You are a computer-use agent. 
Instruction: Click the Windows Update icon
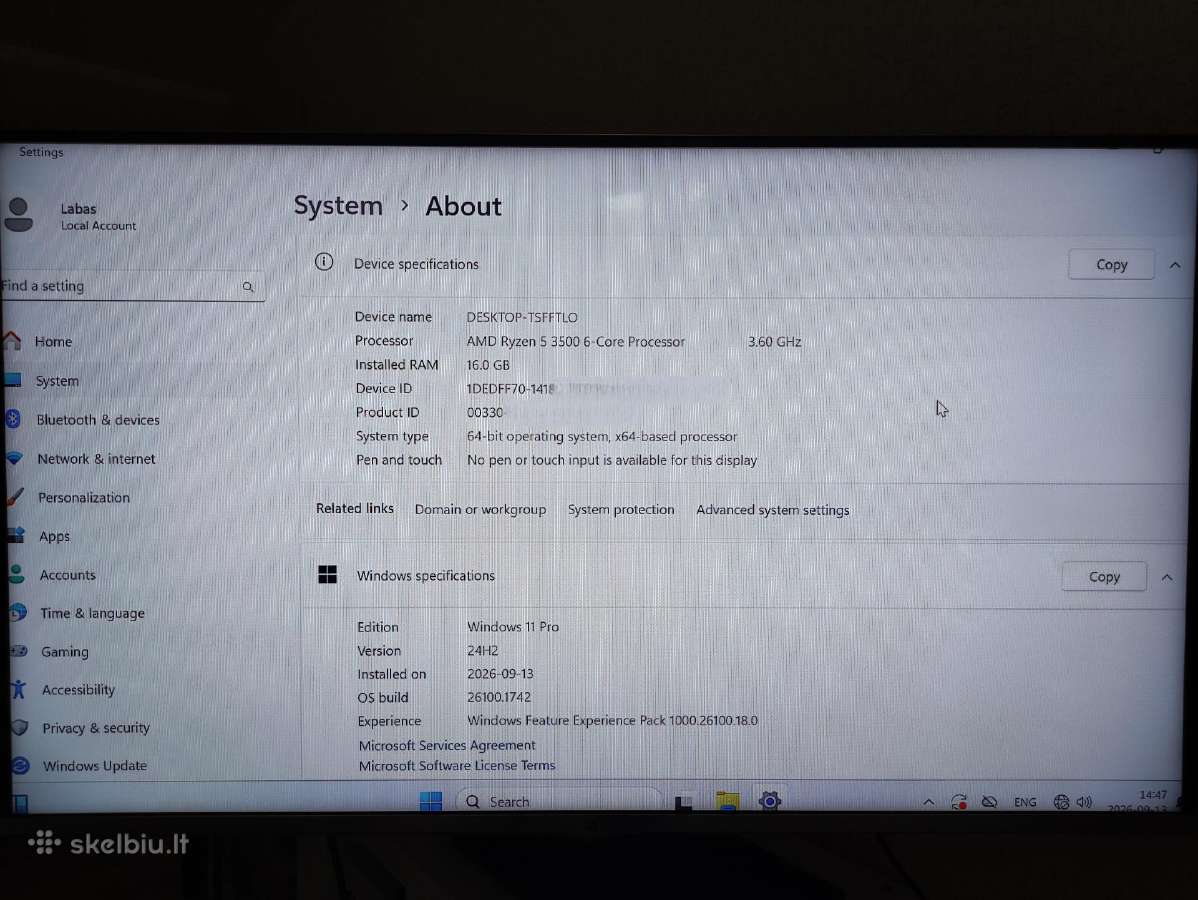point(21,765)
